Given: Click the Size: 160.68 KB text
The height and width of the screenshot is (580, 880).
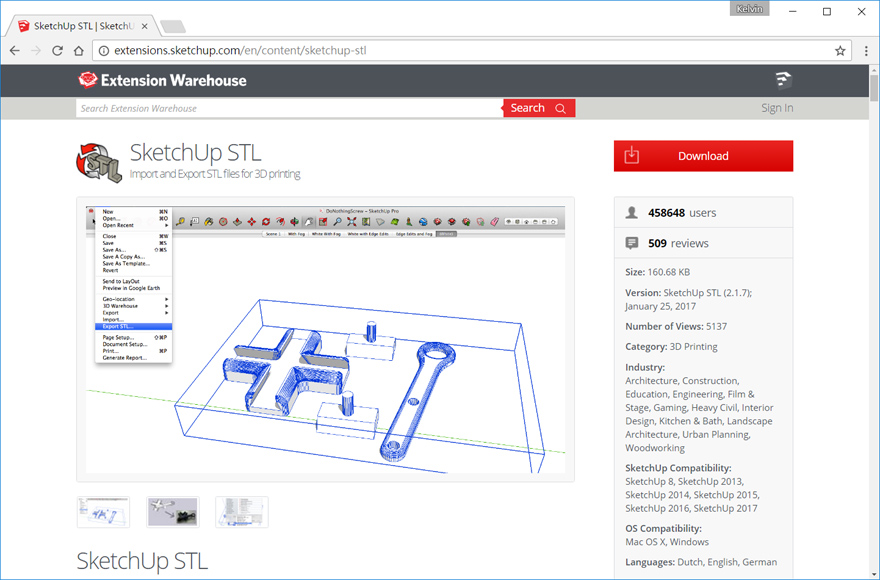Looking at the screenshot, I should tap(658, 272).
